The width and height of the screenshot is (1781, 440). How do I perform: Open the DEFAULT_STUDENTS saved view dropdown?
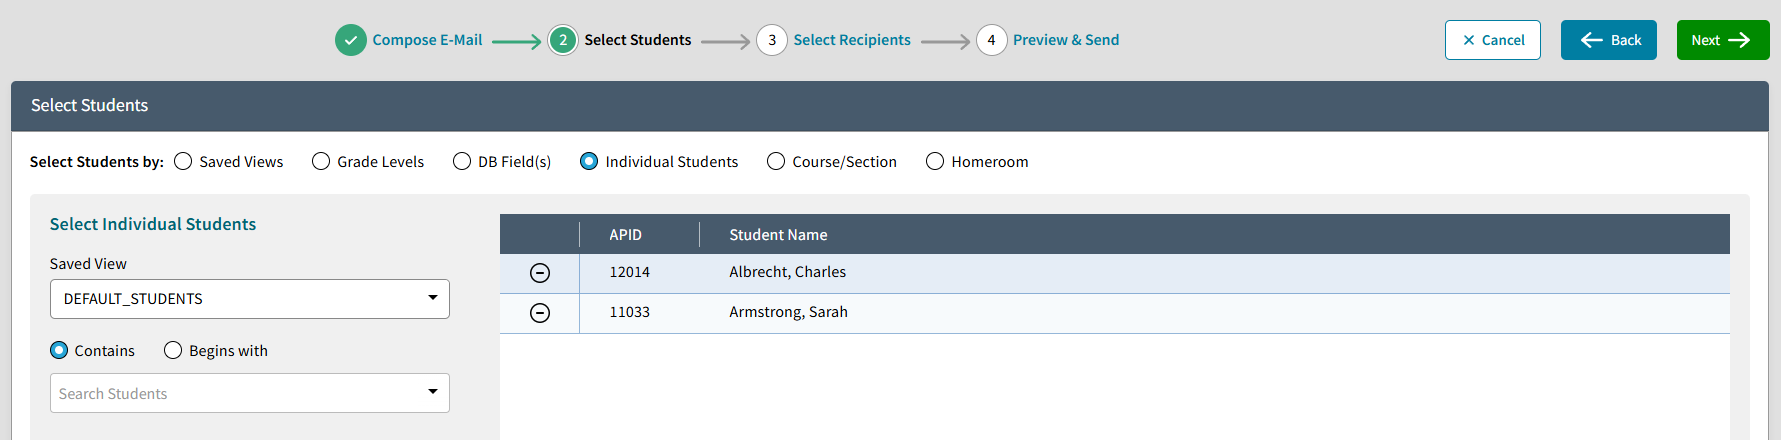pyautogui.click(x=250, y=299)
